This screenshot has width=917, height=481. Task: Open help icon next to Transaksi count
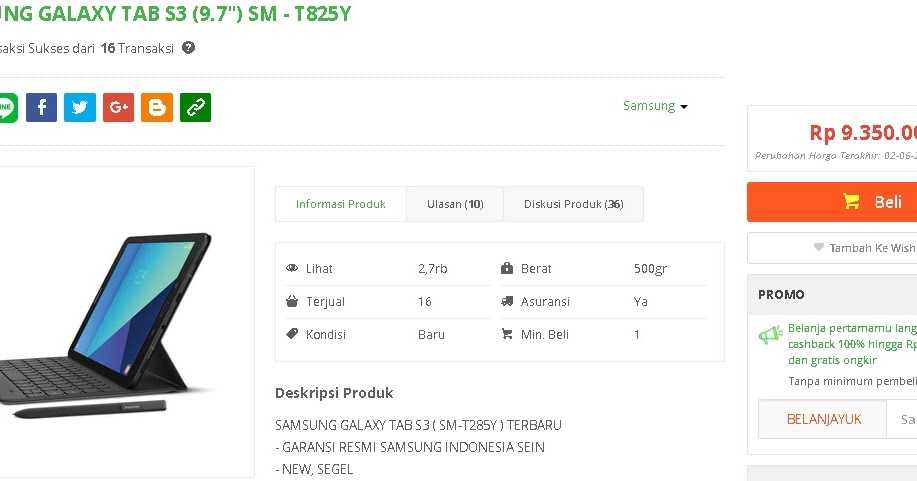pos(188,48)
